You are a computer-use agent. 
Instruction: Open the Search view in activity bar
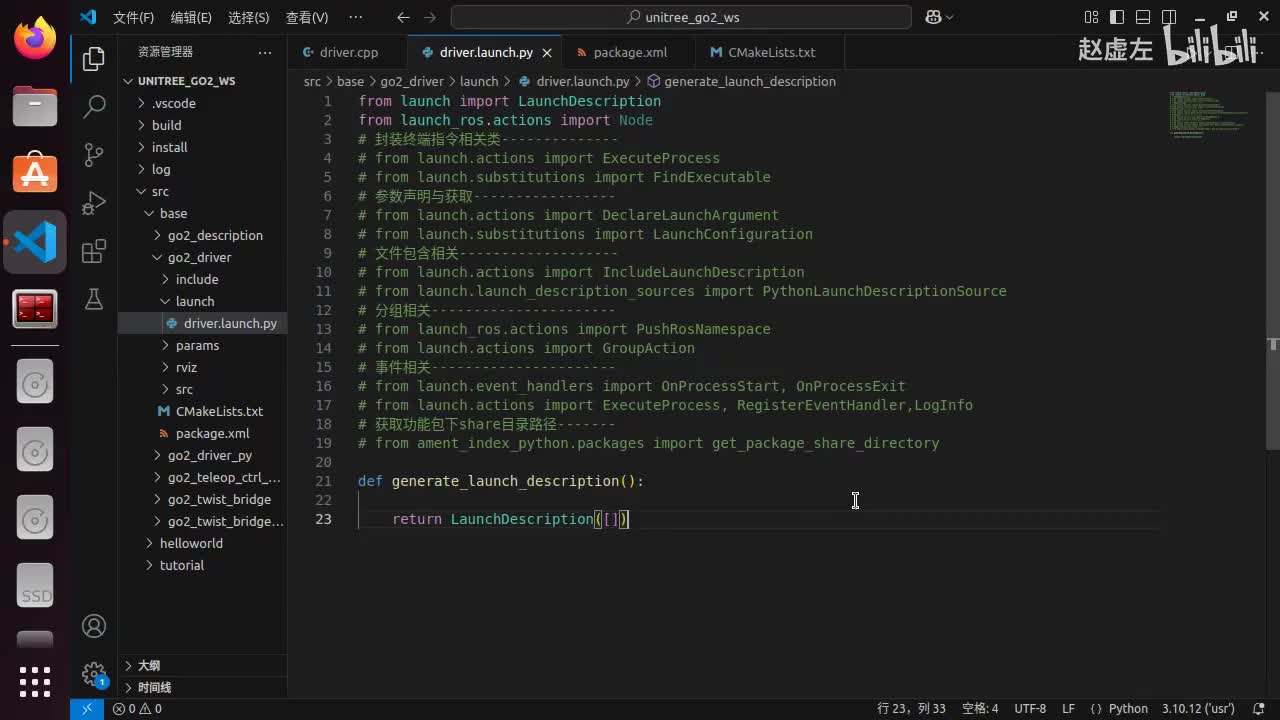[94, 106]
